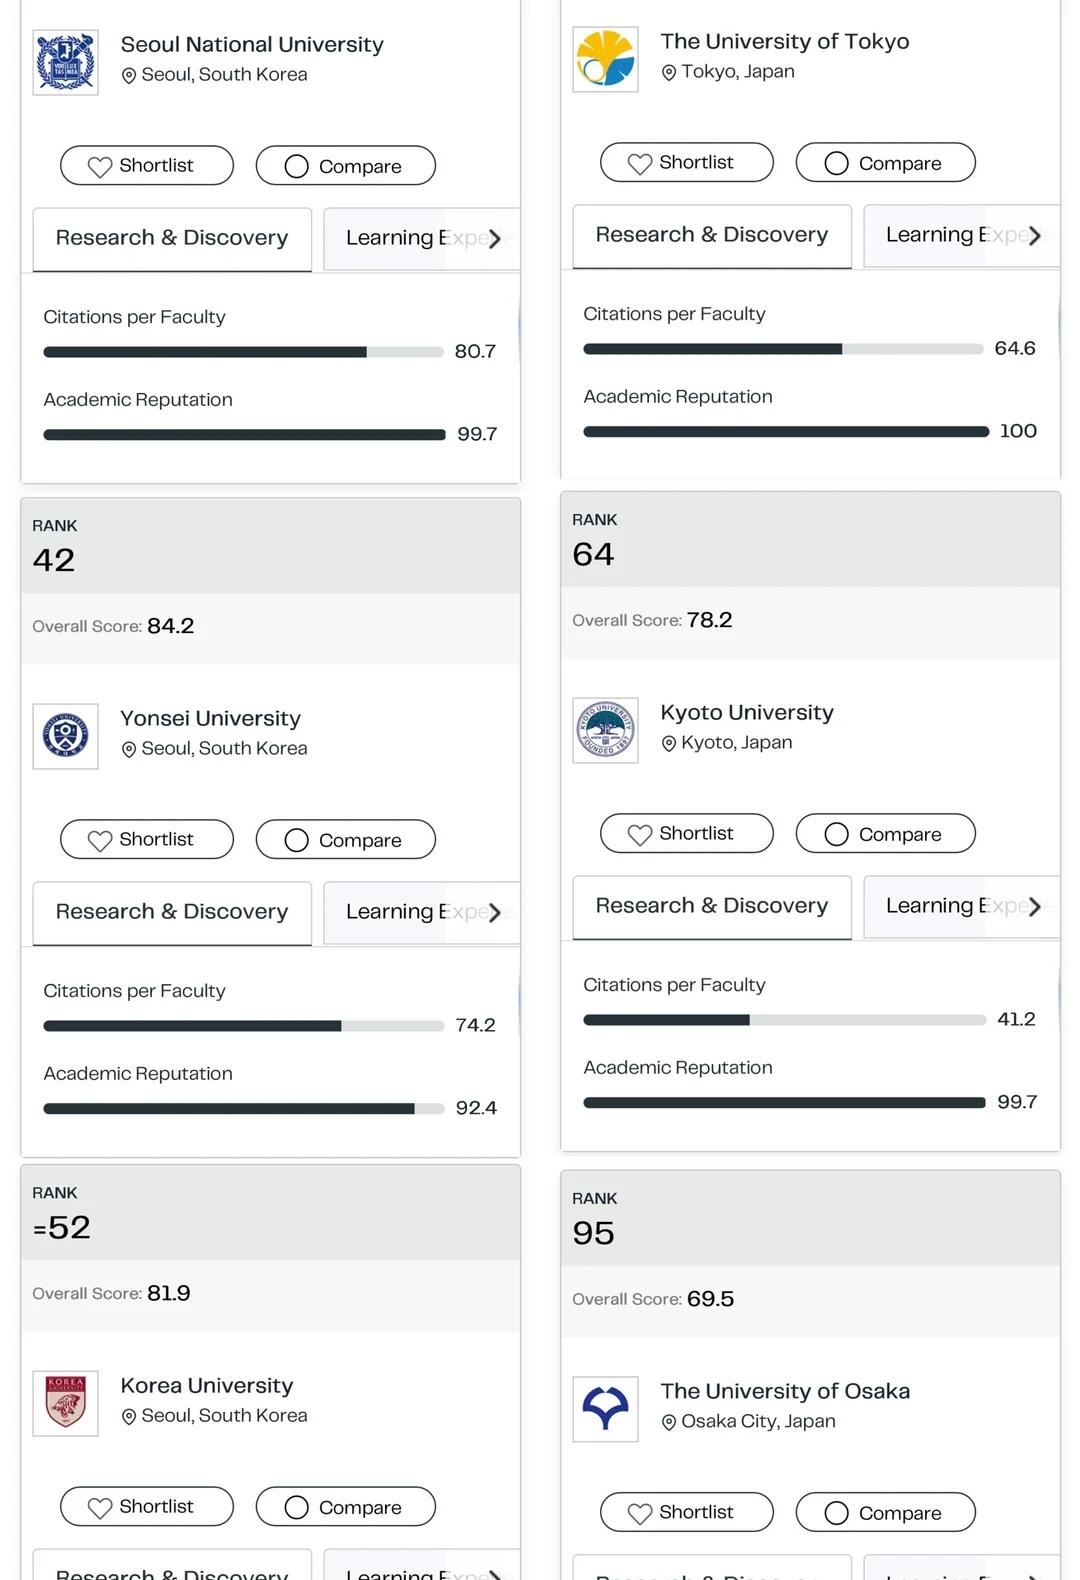Click Kyoto University seal logo
This screenshot has height=1580, width=1080.
(606, 730)
